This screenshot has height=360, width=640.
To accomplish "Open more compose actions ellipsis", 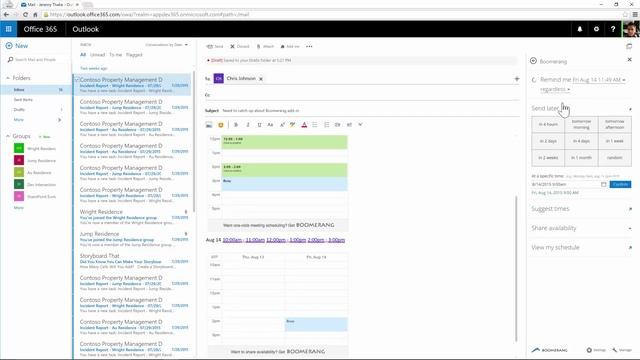I will (309, 47).
